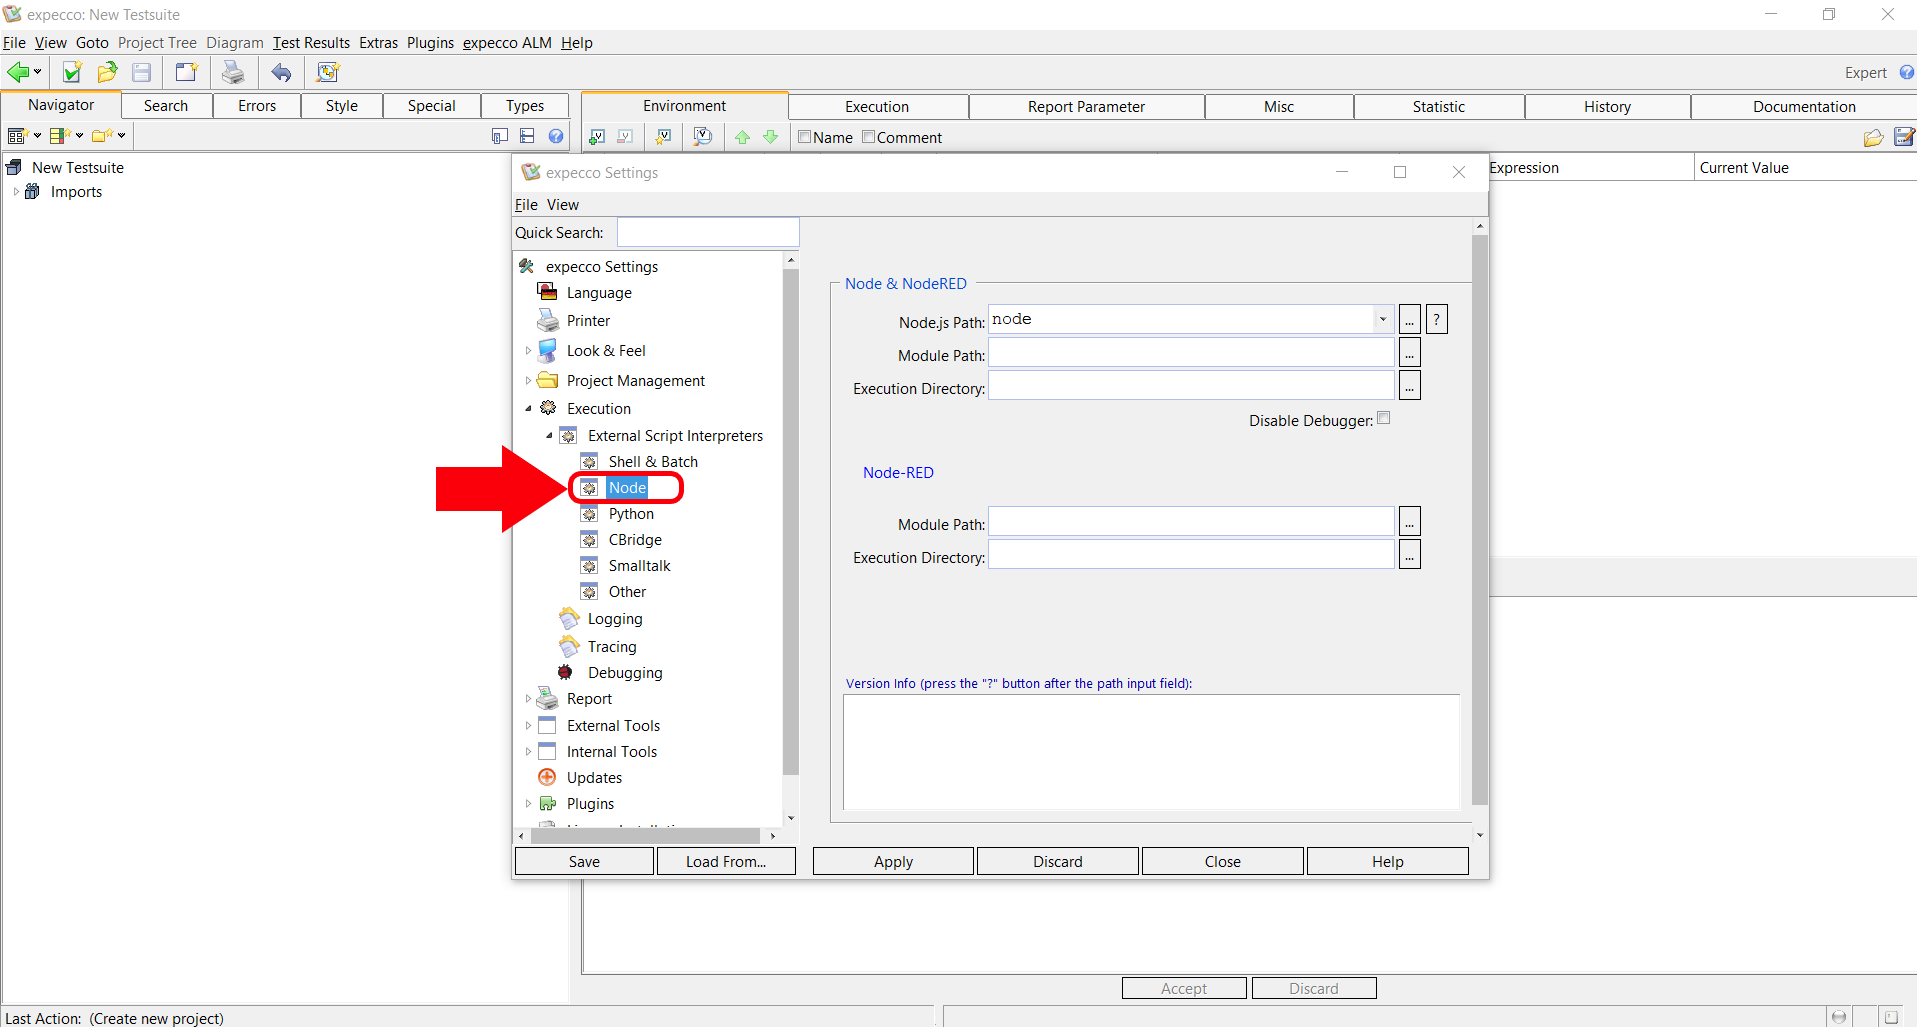Screen dimensions: 1917x1027
Task: Click the open project folder icon
Action: click(x=107, y=72)
